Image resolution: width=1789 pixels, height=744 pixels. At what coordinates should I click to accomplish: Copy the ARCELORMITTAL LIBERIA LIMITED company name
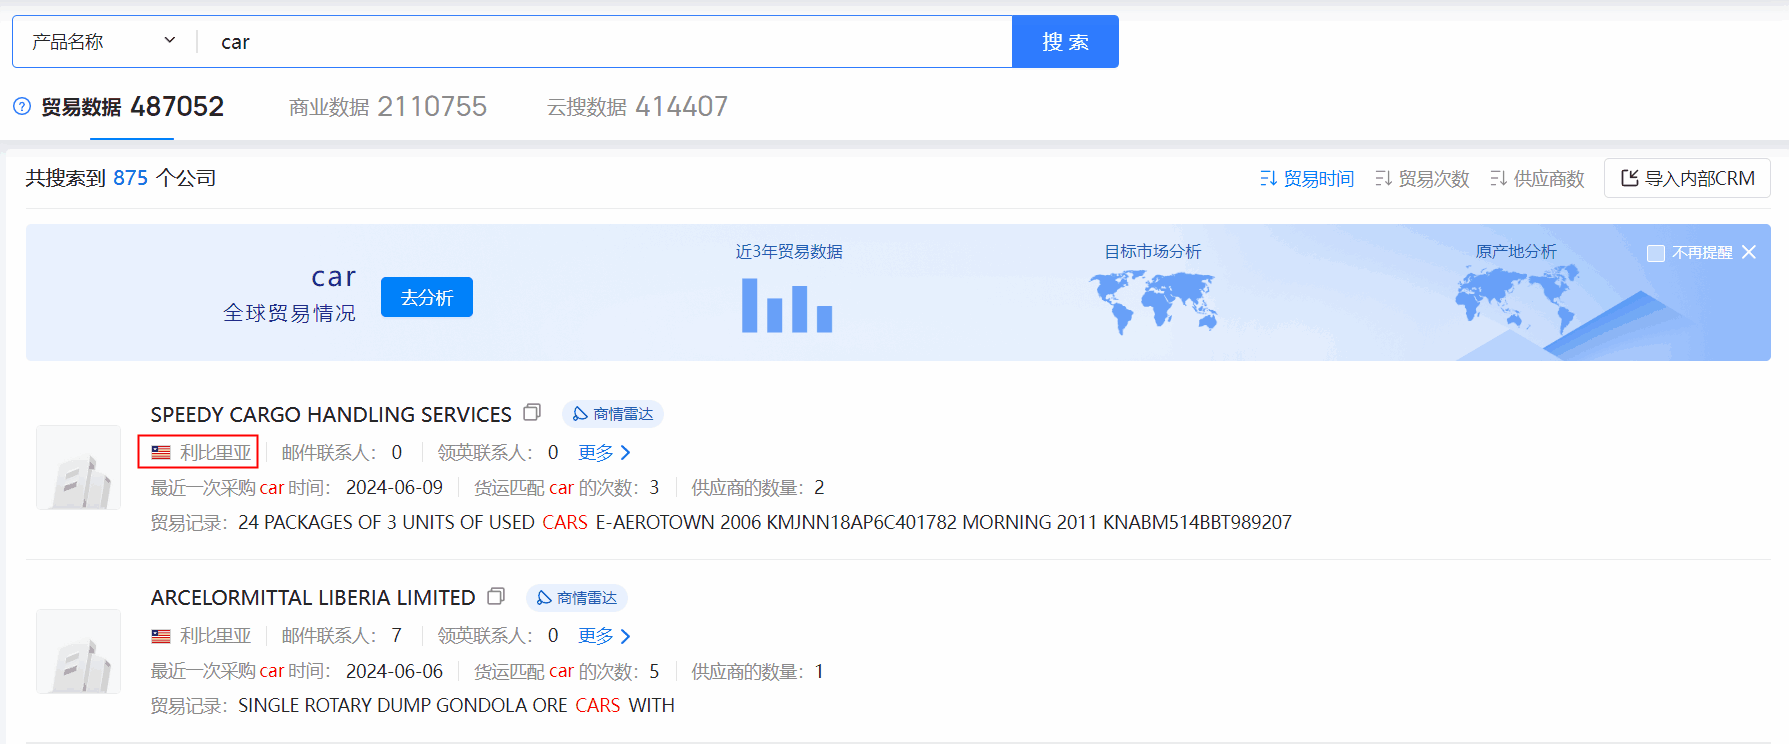coord(496,597)
